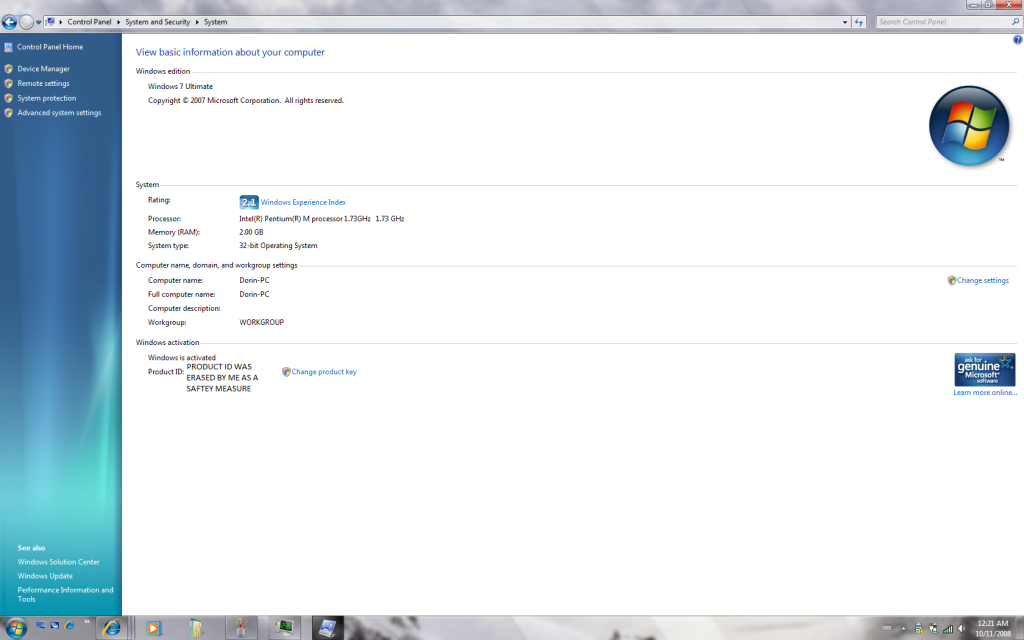The height and width of the screenshot is (640, 1024).
Task: Click Change product key link
Action: point(324,372)
